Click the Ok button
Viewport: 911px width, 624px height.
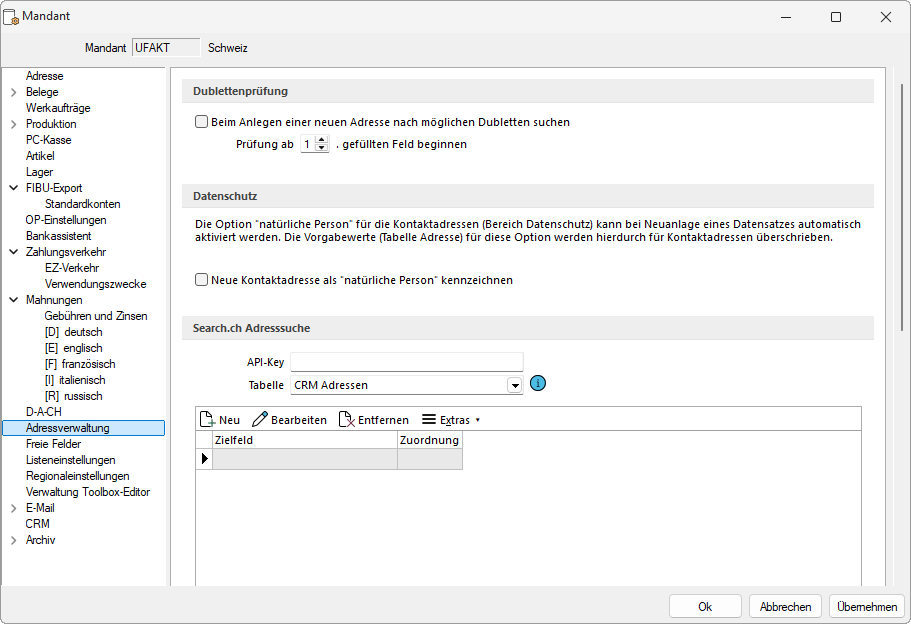pyautogui.click(x=705, y=606)
